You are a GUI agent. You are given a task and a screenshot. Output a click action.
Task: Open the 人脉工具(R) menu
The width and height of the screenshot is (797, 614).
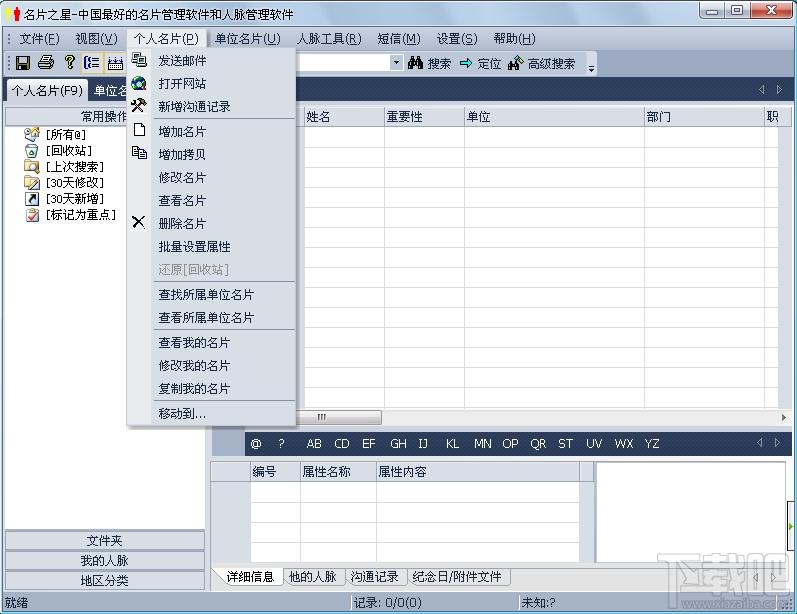pos(329,39)
